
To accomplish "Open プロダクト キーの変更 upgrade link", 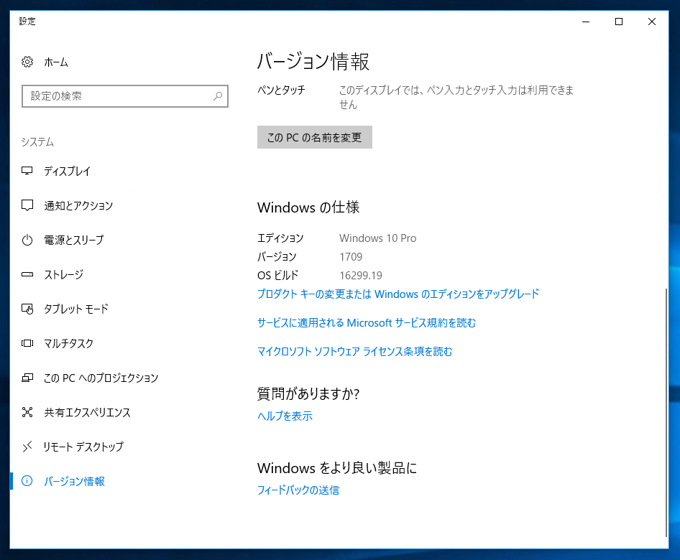I will pos(398,294).
